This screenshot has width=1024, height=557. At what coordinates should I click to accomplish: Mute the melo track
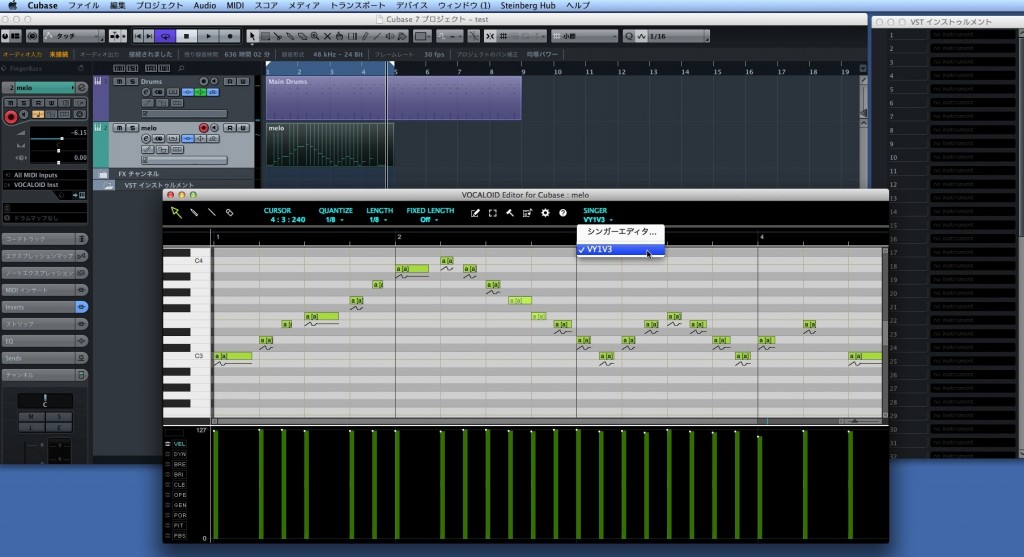119,128
